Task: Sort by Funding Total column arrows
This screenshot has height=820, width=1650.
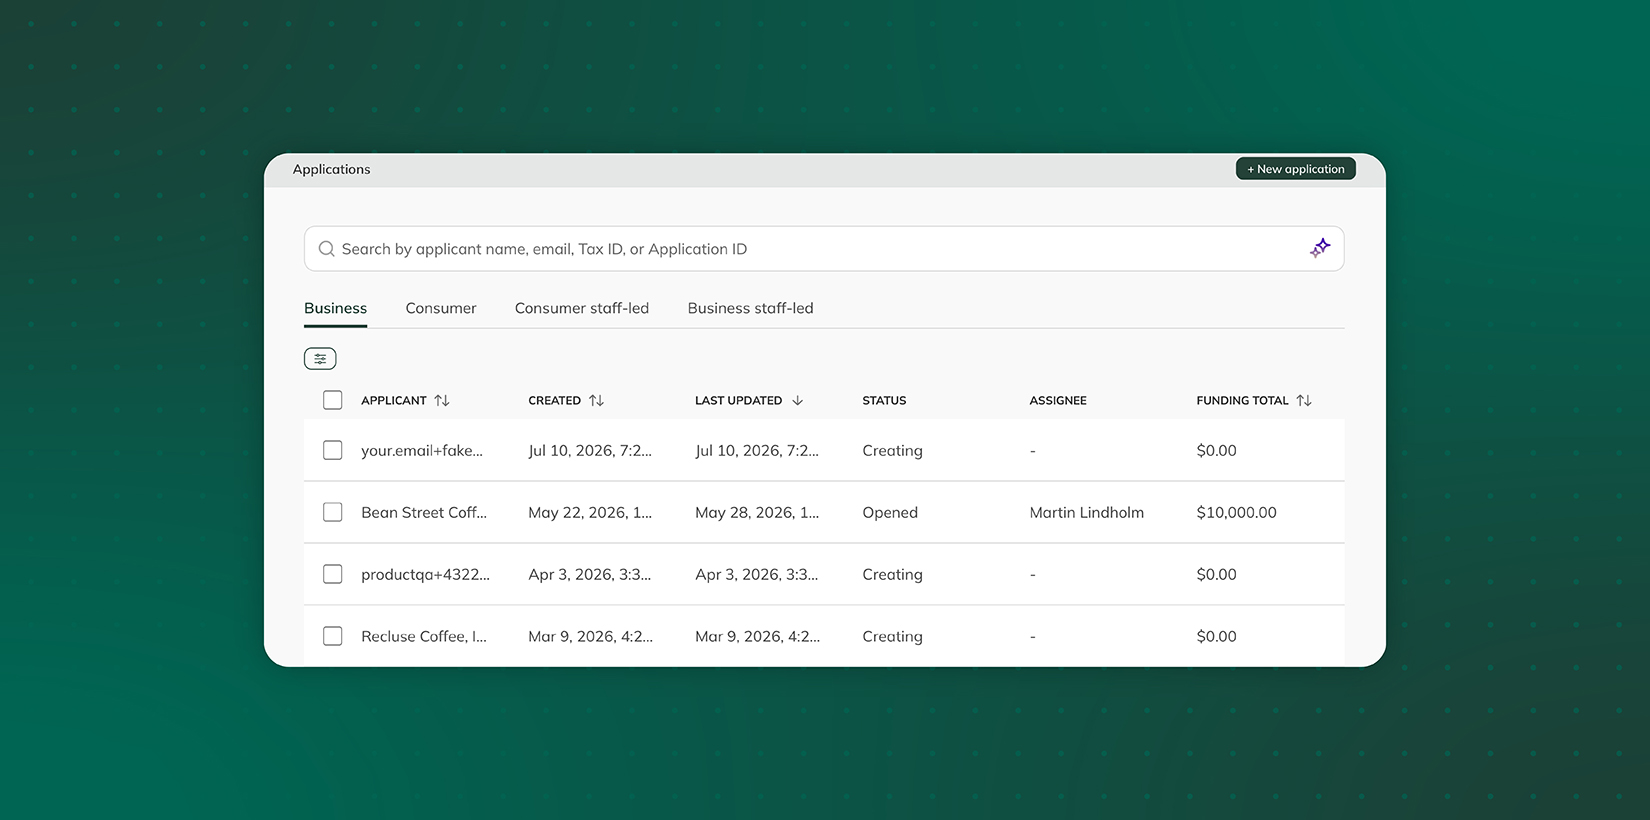Action: coord(1304,400)
